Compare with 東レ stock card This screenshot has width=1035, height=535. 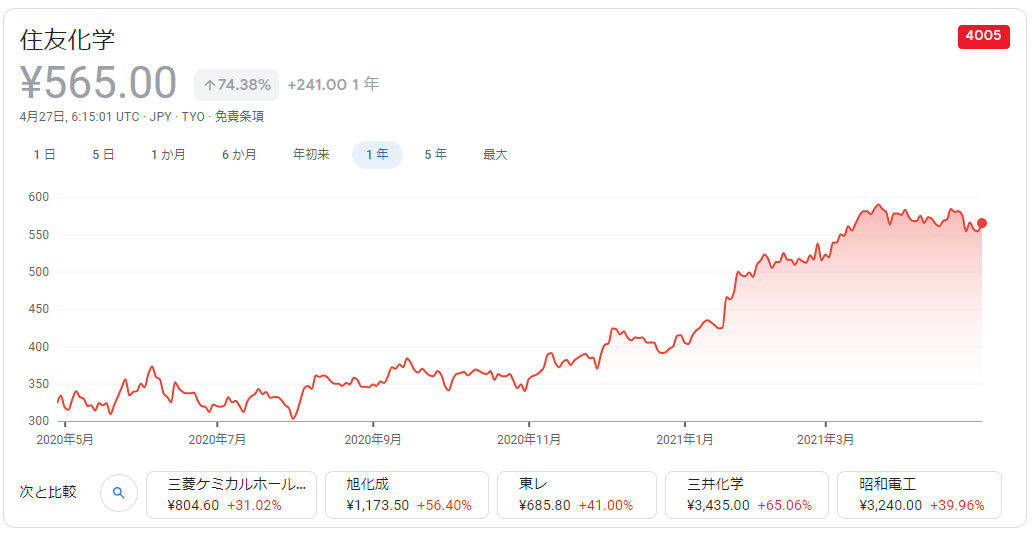click(x=576, y=495)
